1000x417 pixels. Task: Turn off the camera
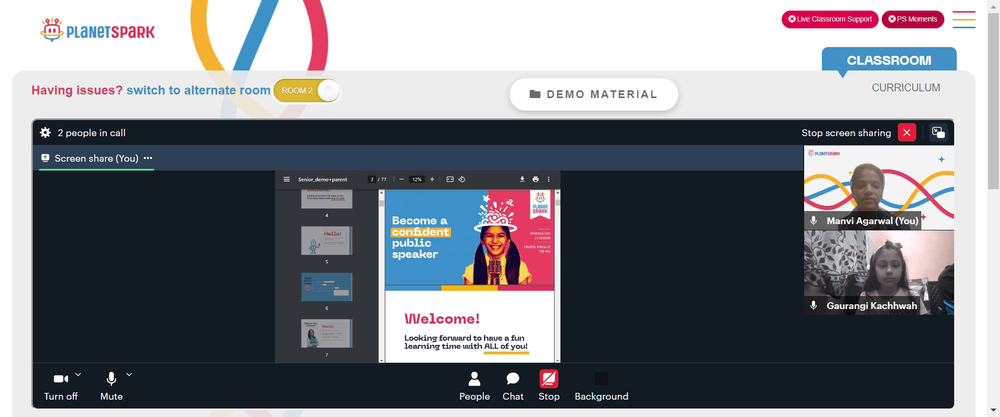(61, 386)
